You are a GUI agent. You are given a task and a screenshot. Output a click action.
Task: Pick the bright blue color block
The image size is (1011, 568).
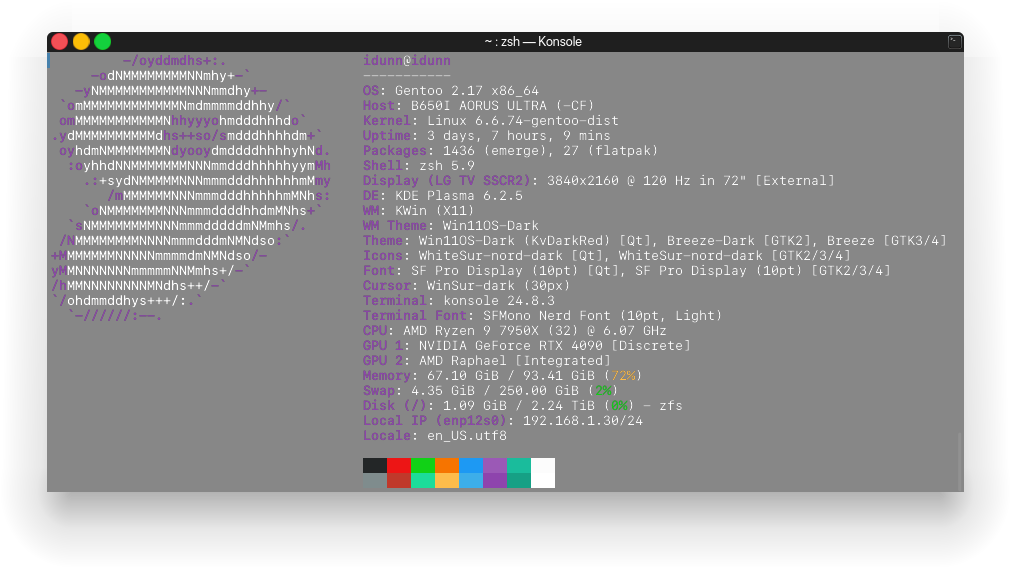pyautogui.click(x=471, y=465)
